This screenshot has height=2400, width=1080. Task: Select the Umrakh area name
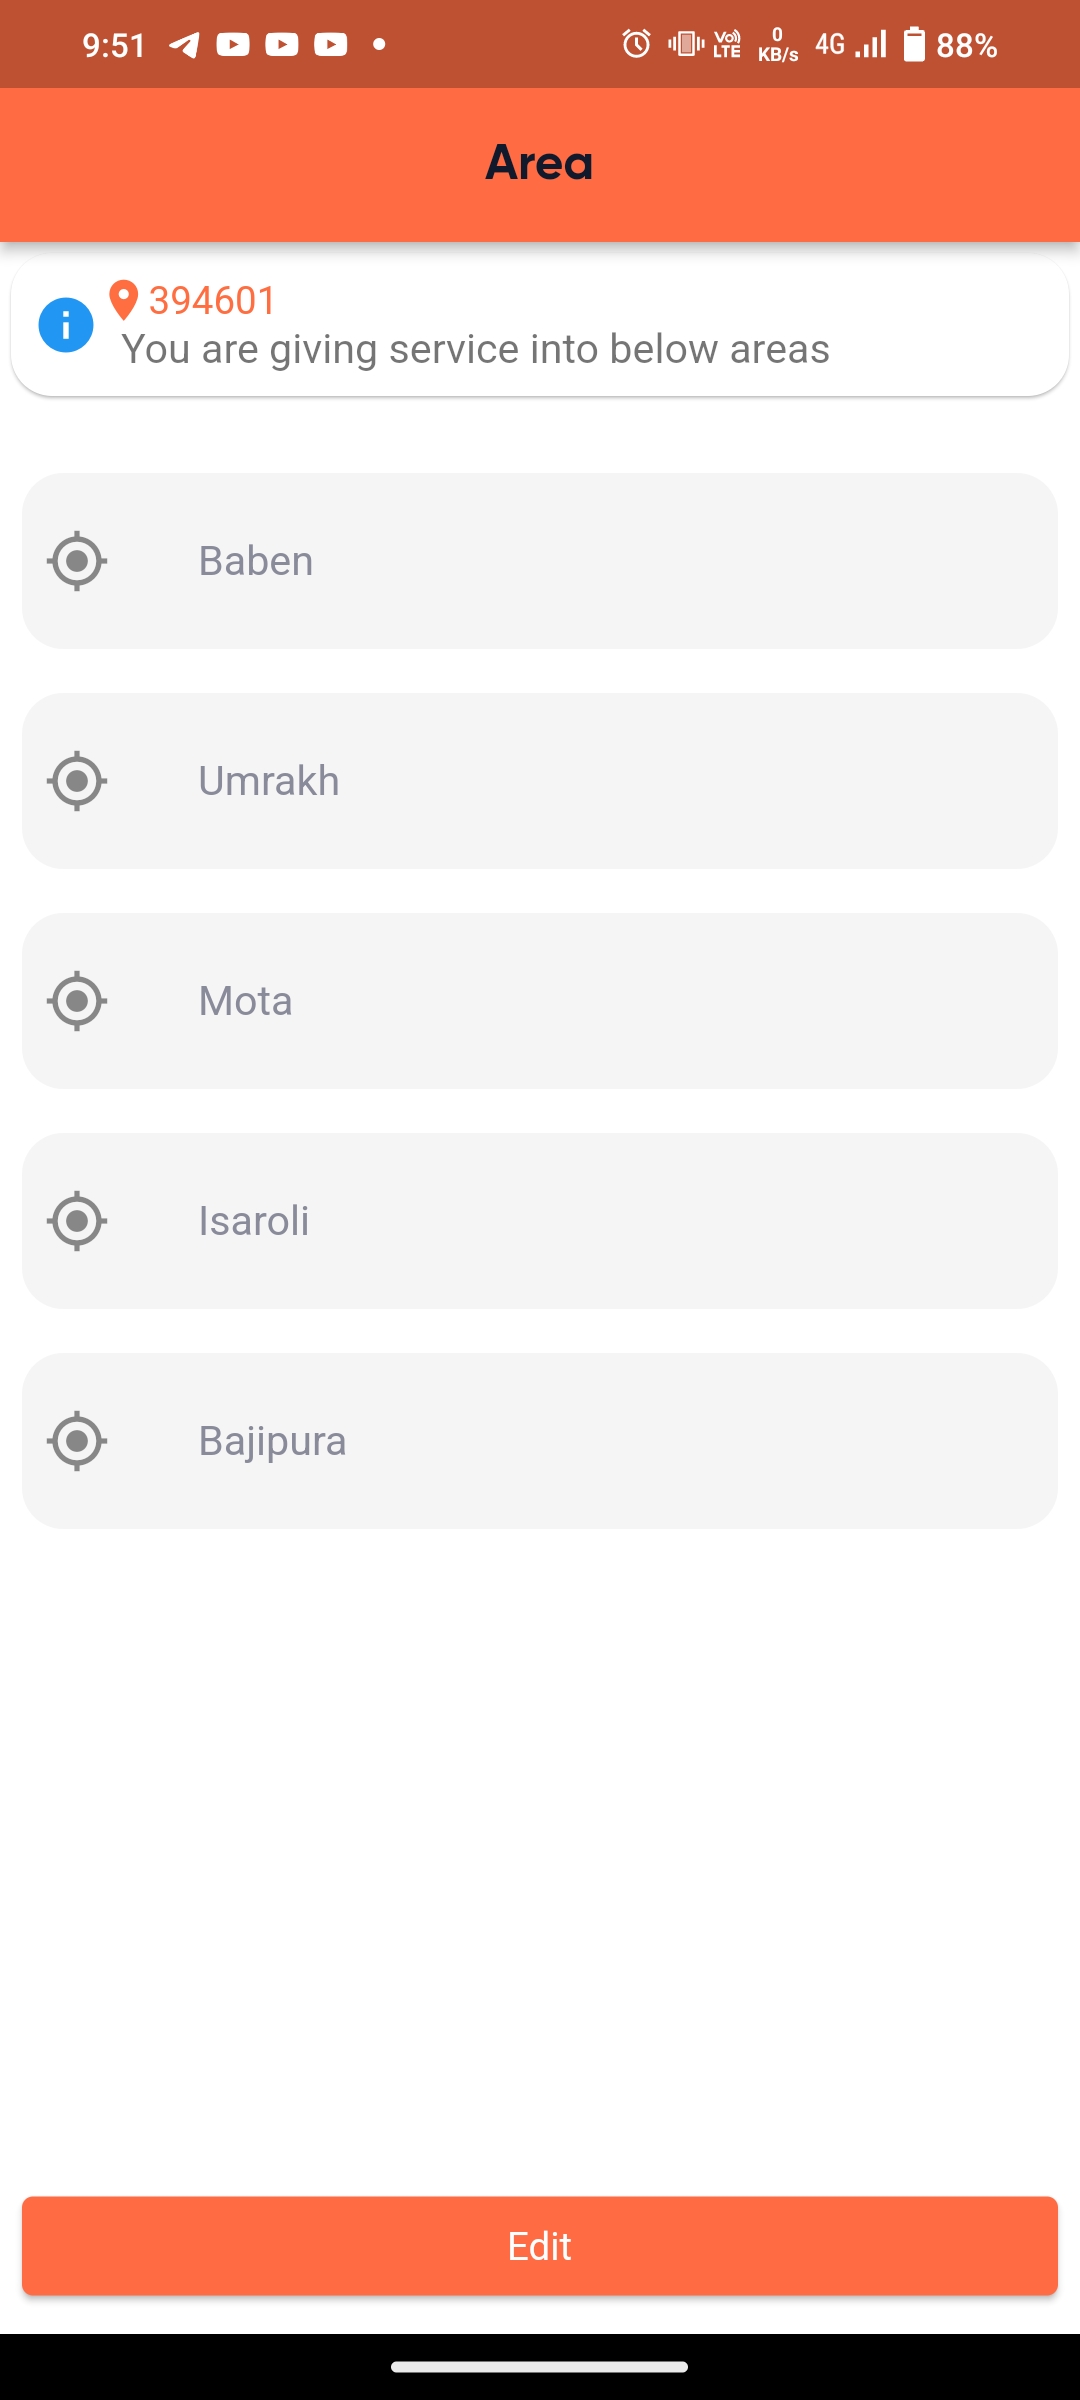pyautogui.click(x=269, y=781)
